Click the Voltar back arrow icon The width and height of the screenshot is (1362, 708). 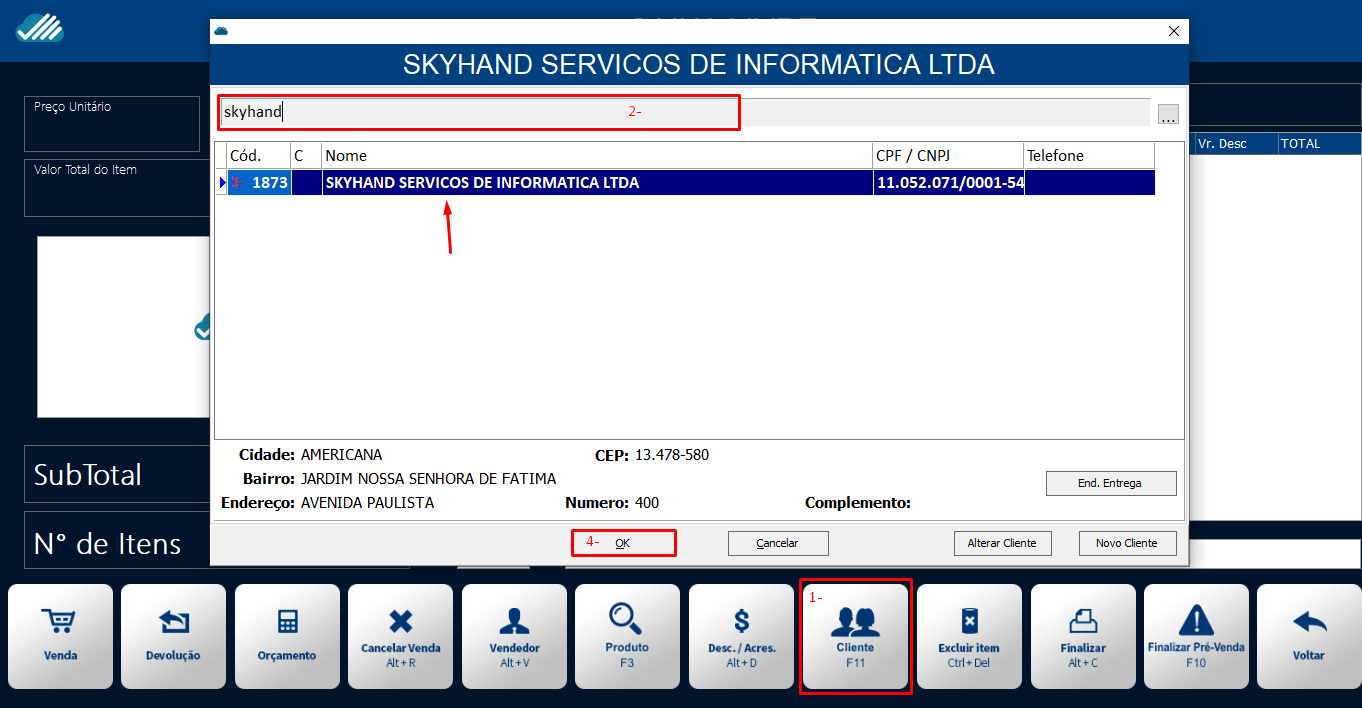pos(1309,623)
